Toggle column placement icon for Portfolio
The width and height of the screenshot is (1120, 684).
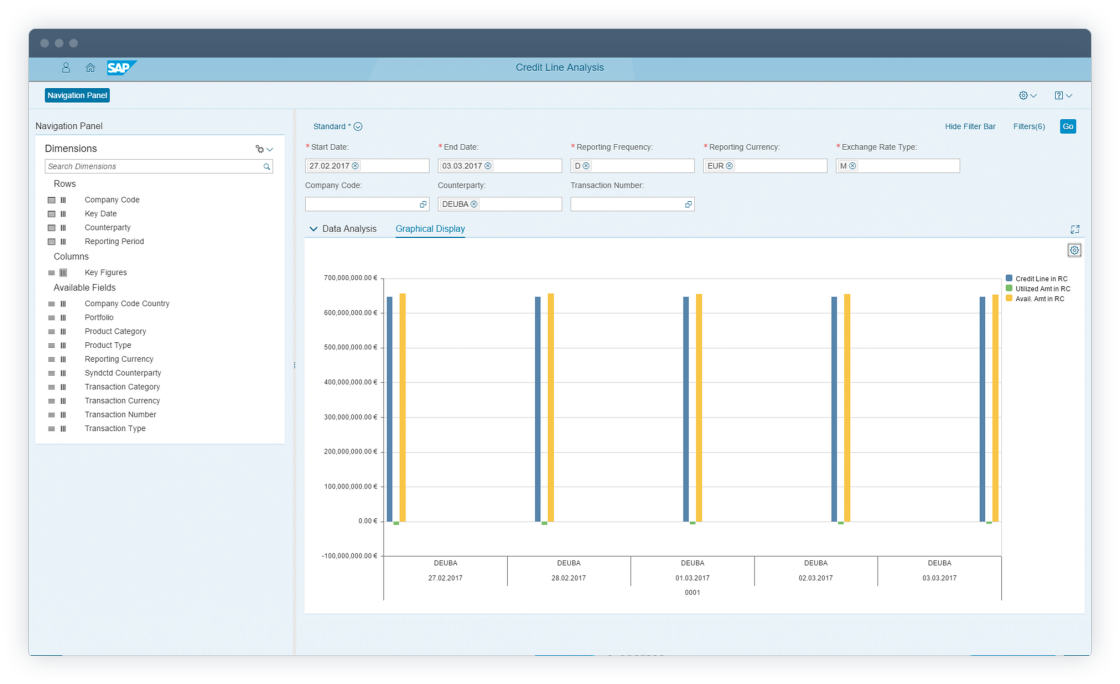63,318
